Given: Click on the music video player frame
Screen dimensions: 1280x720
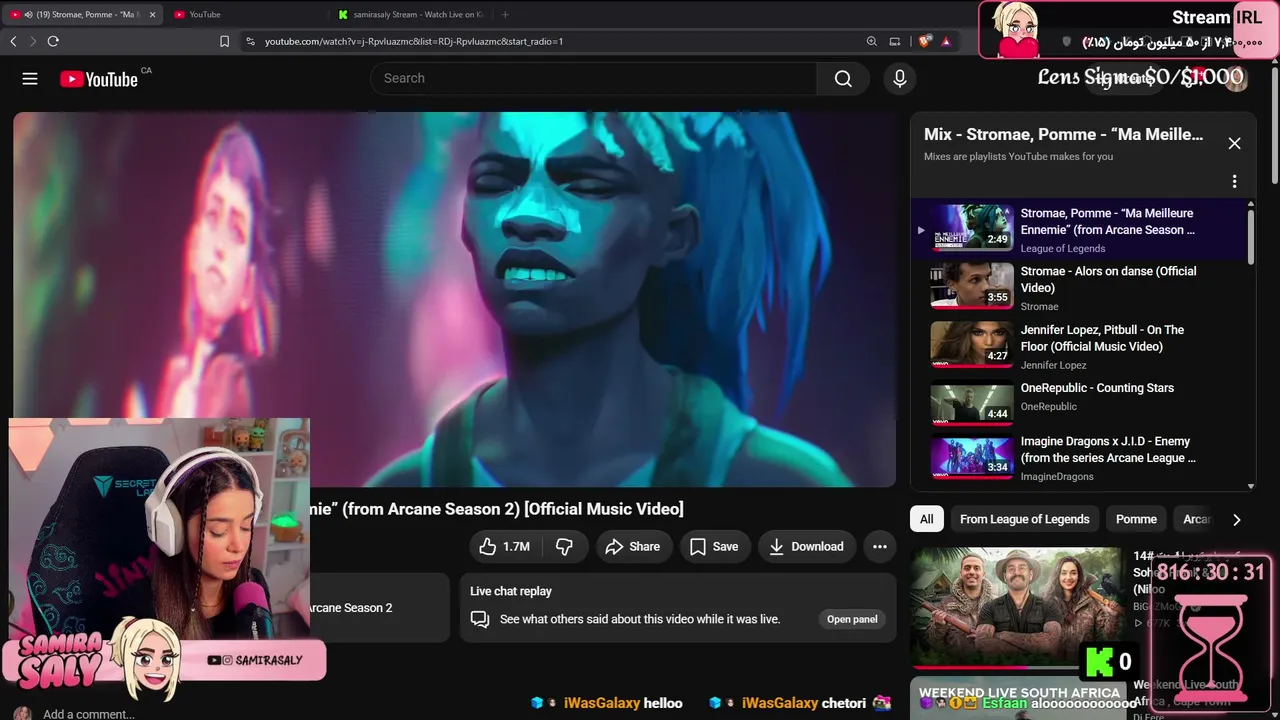Looking at the screenshot, I should point(454,299).
